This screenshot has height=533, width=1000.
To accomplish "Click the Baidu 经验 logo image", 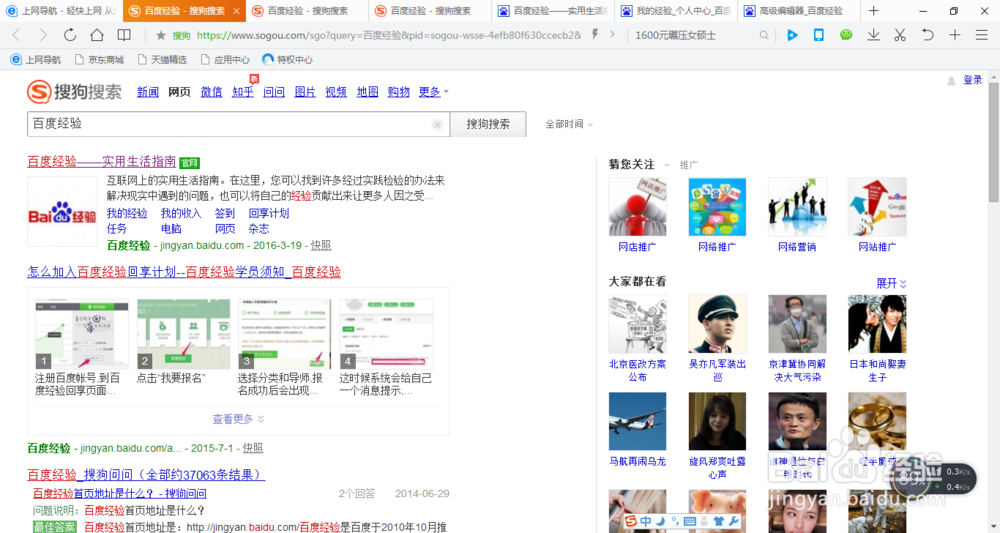I will pyautogui.click(x=62, y=212).
